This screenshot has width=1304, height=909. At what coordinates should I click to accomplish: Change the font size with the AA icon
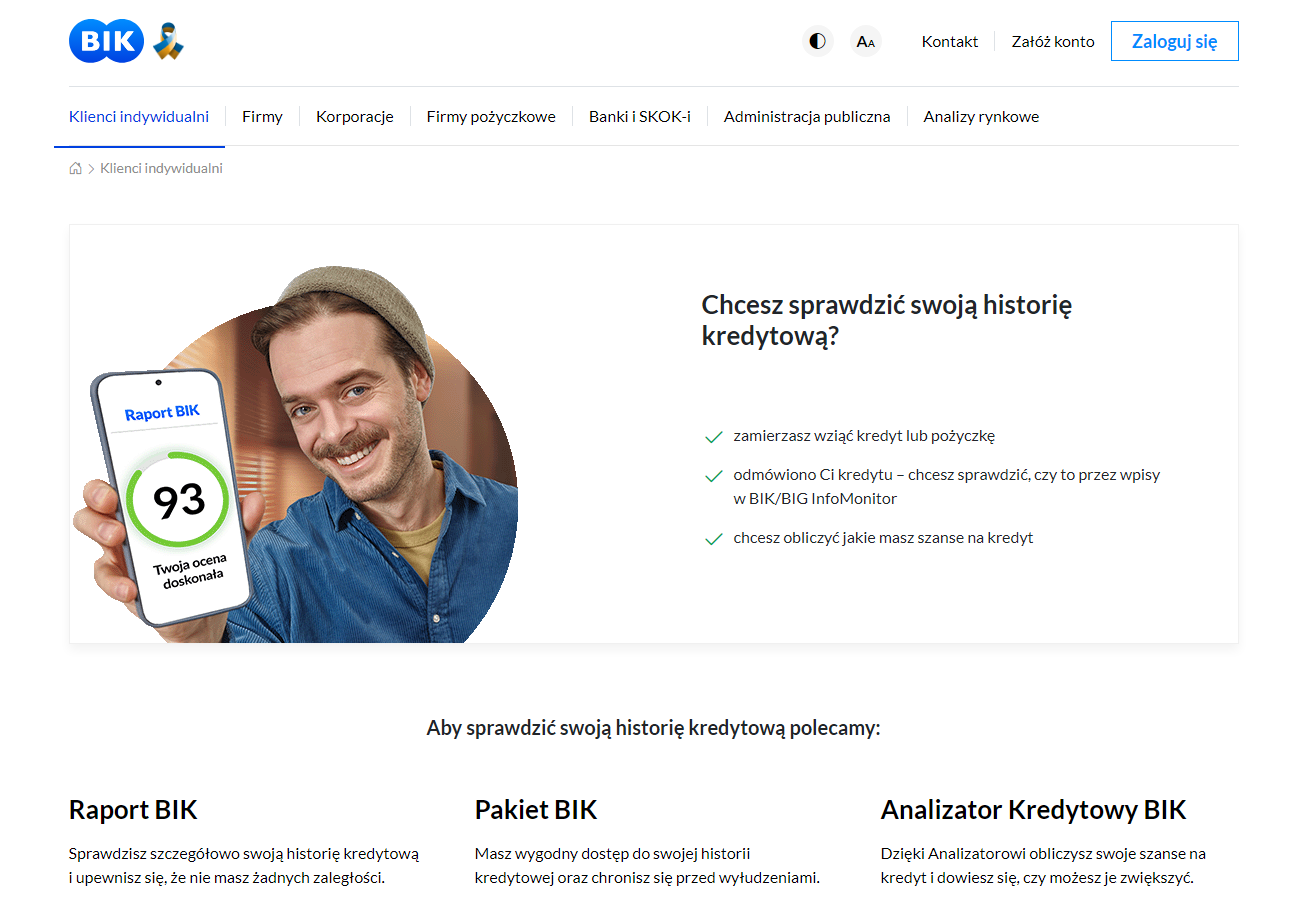866,42
